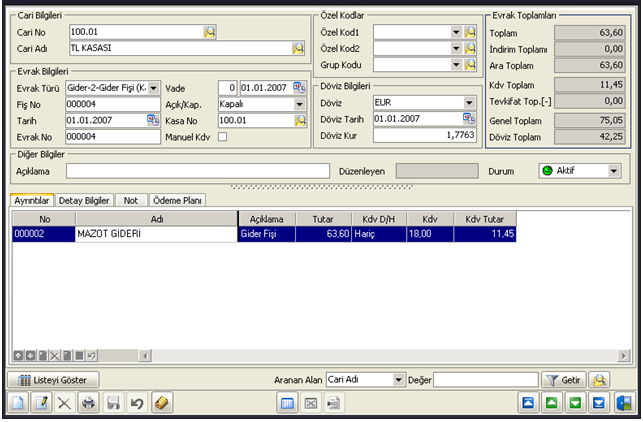The image size is (643, 422).
Task: Move grid row up with small up-arrow icon
Action: pos(18,356)
